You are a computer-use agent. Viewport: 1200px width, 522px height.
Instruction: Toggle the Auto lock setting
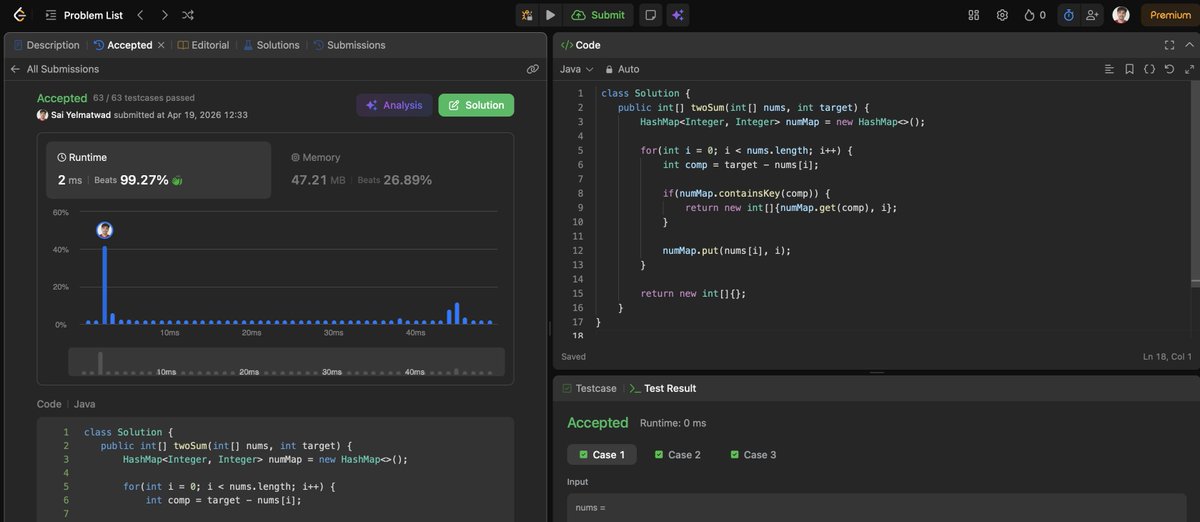pos(621,69)
